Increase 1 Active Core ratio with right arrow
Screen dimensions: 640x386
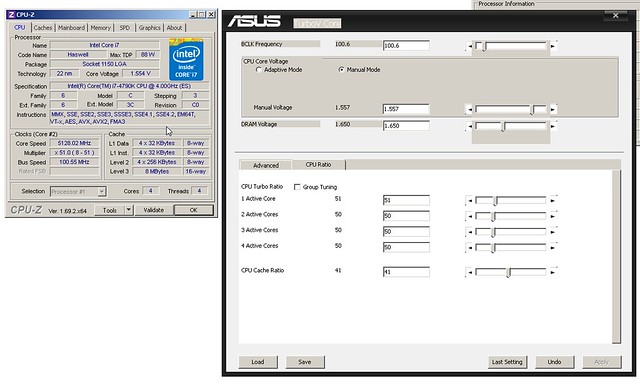coord(553,200)
